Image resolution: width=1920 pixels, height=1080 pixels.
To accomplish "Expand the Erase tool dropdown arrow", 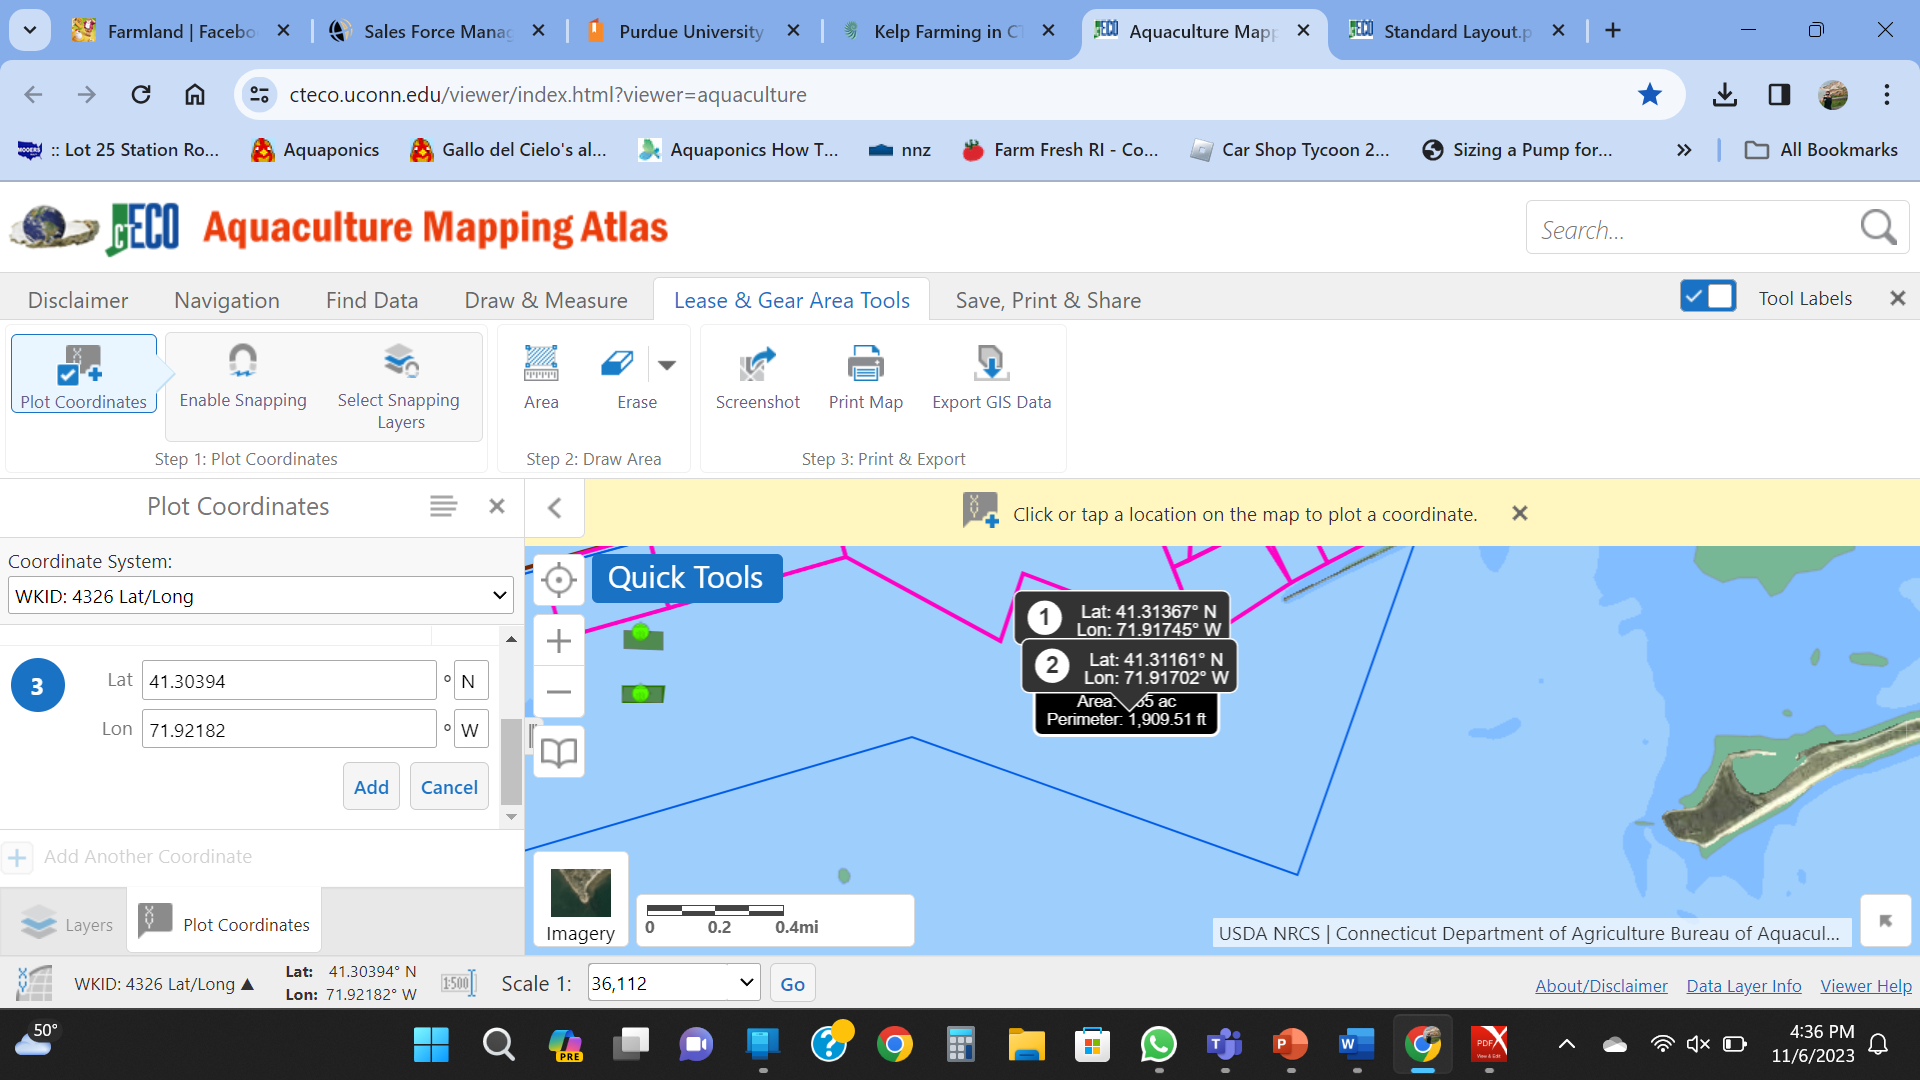I will pyautogui.click(x=667, y=365).
